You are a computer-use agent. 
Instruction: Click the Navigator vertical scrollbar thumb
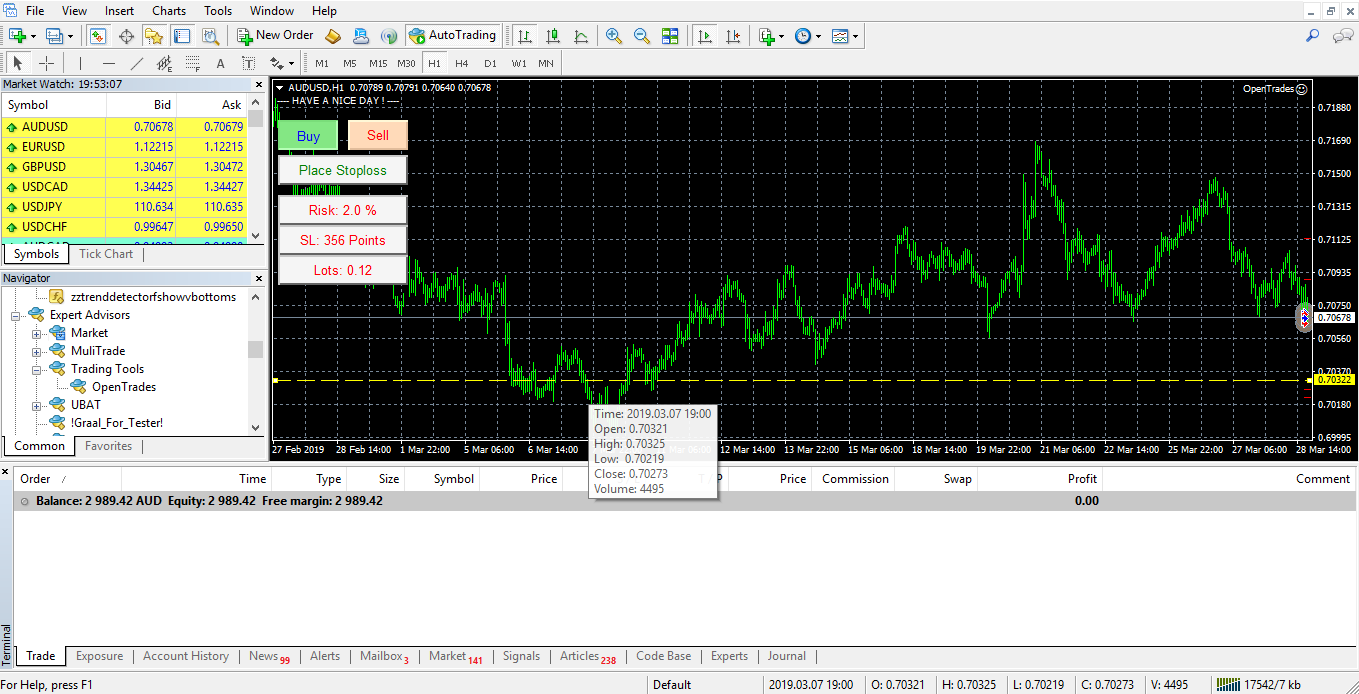click(256, 349)
